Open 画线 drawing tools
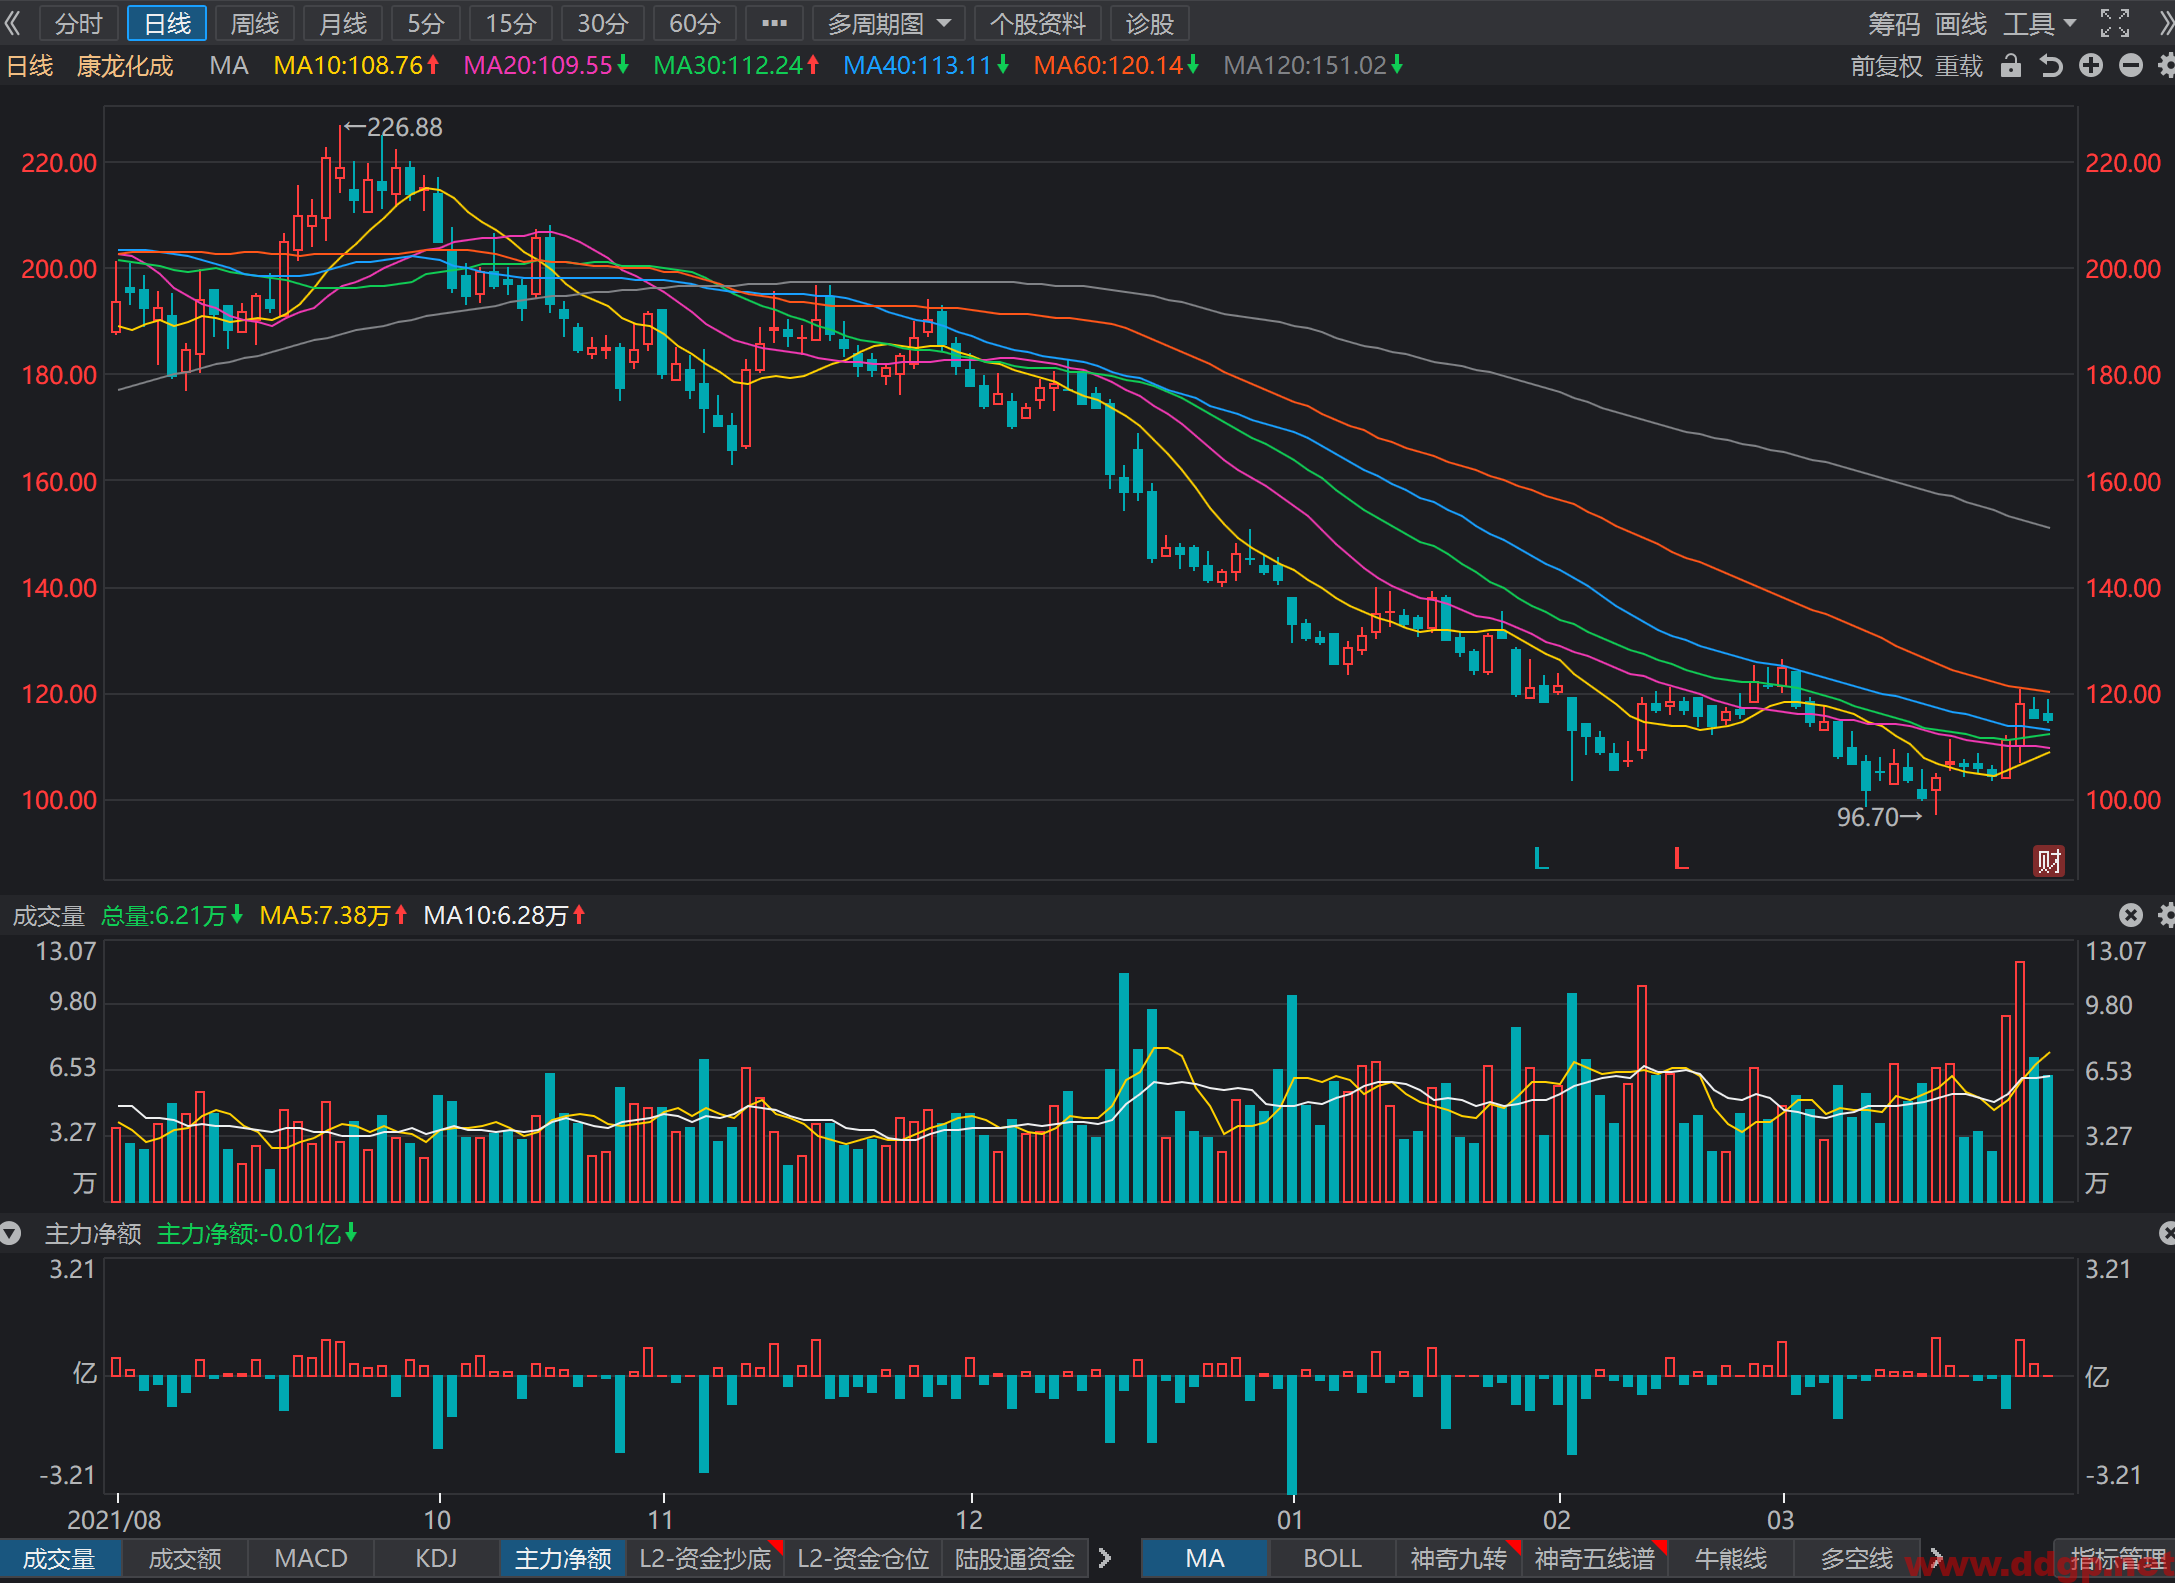Screen dimensions: 2175x1583 1961,23
